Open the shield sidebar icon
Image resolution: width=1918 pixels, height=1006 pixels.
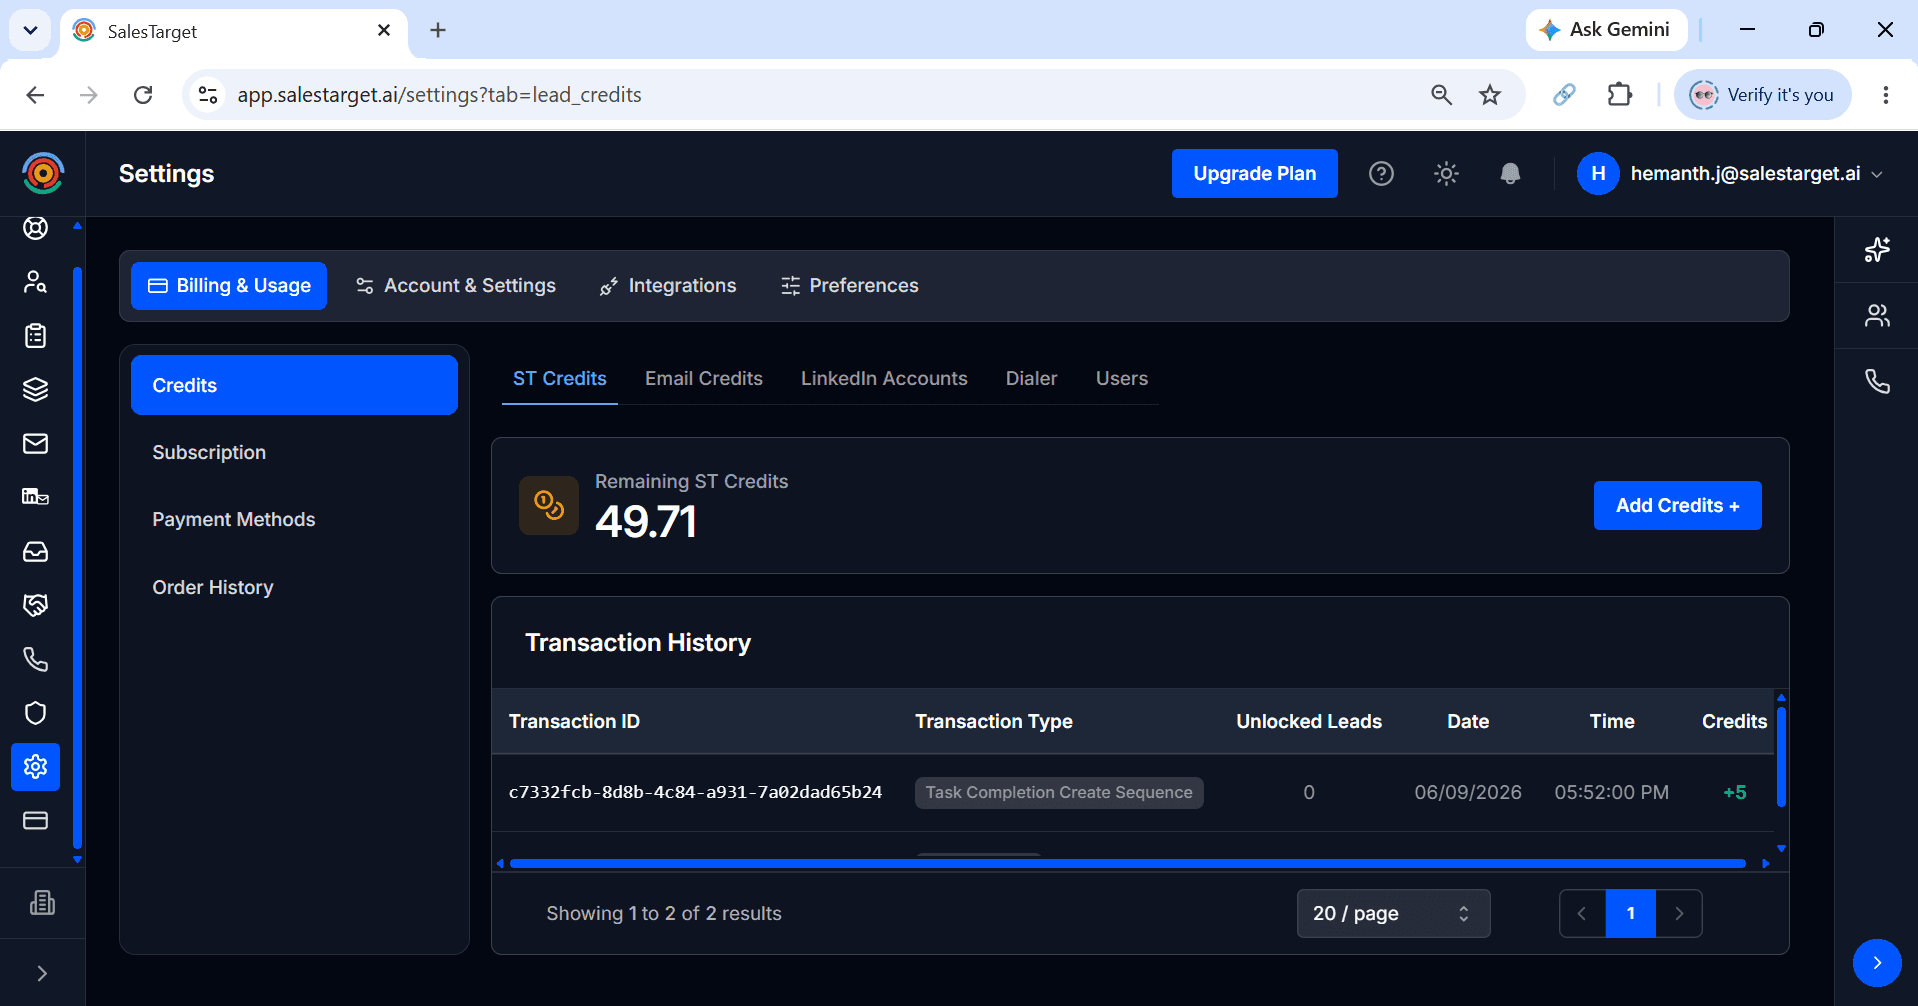(x=36, y=713)
